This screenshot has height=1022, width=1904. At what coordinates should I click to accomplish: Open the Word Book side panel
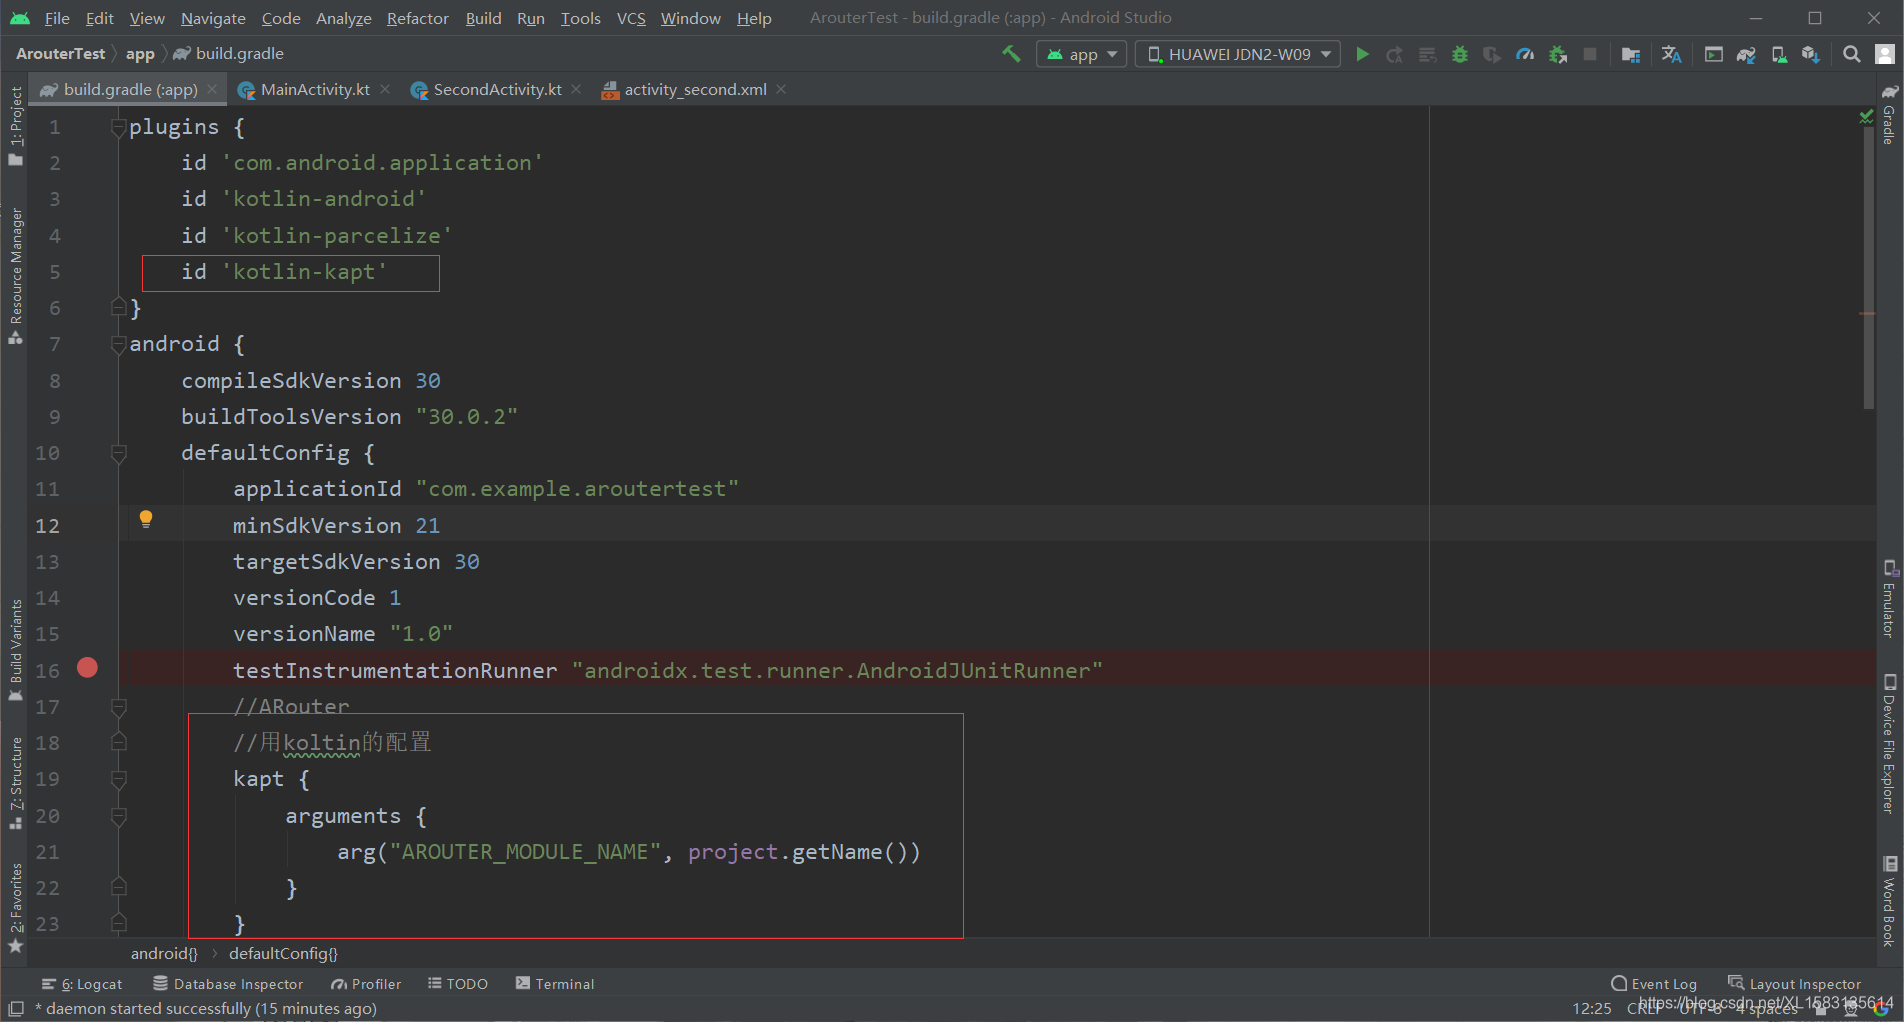tap(1889, 901)
